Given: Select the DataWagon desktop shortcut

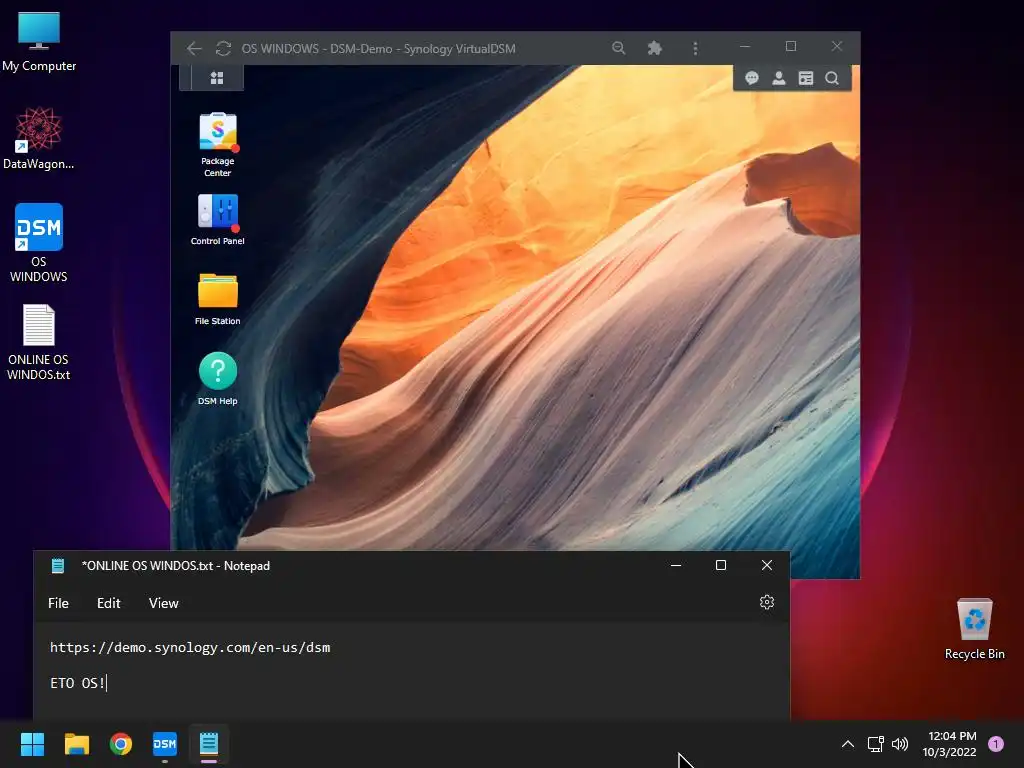Looking at the screenshot, I should [x=39, y=139].
